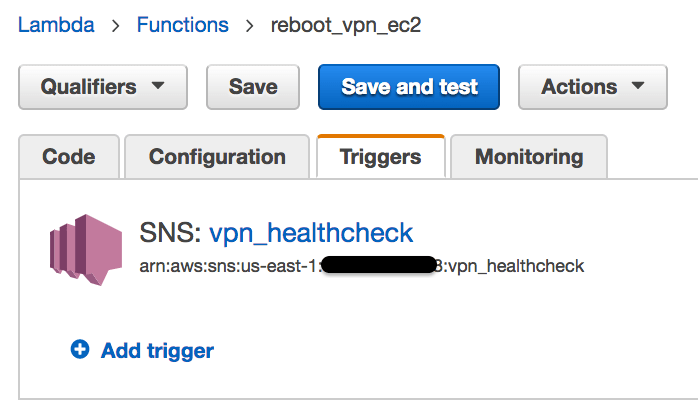
Task: Click the reboot_vpn_ec2 breadcrumb name
Action: point(346,26)
